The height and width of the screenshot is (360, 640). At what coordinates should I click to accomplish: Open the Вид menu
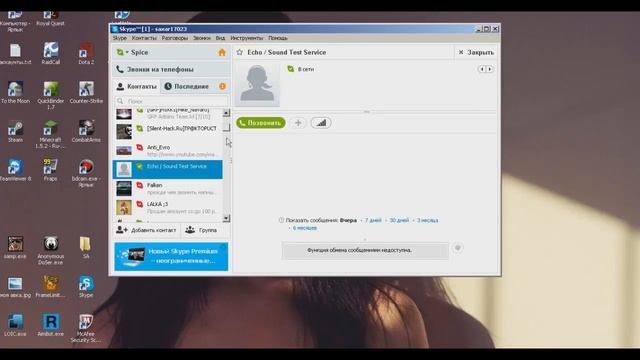220,38
